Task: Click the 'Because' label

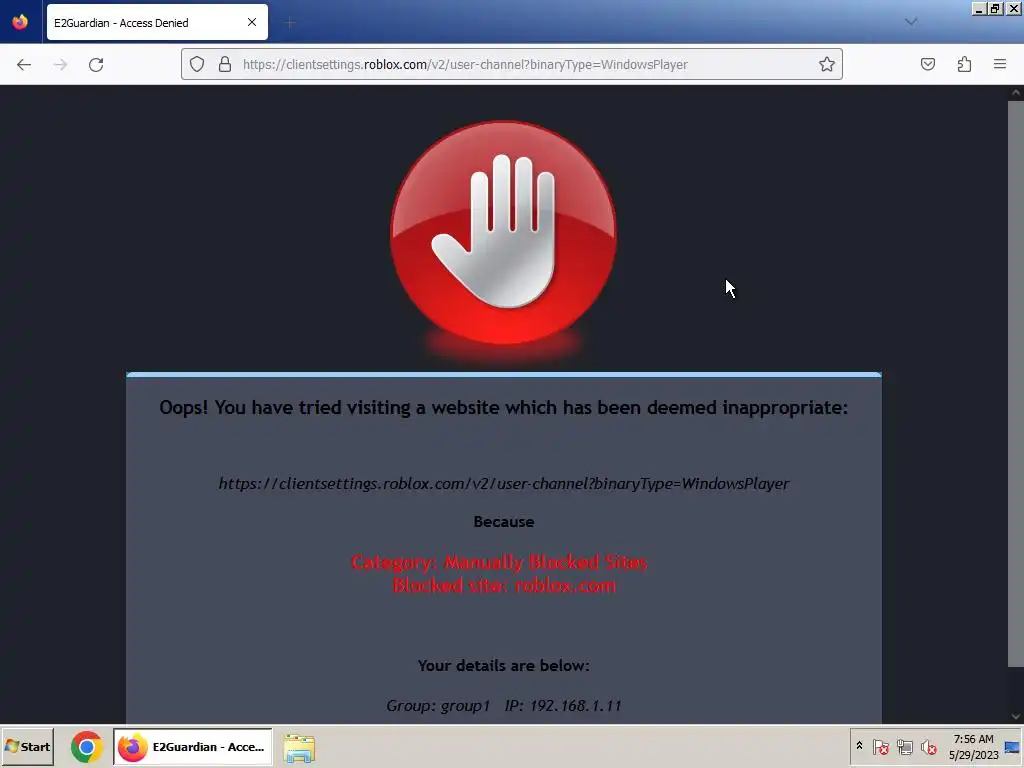Action: tap(504, 522)
